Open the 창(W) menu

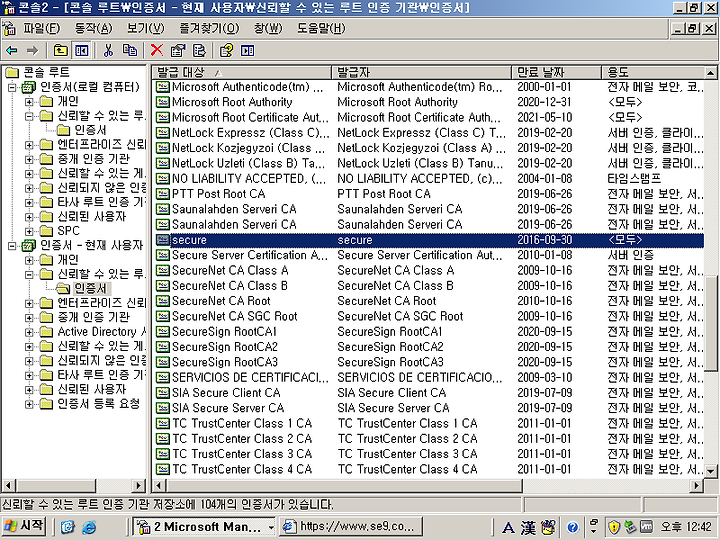(268, 28)
